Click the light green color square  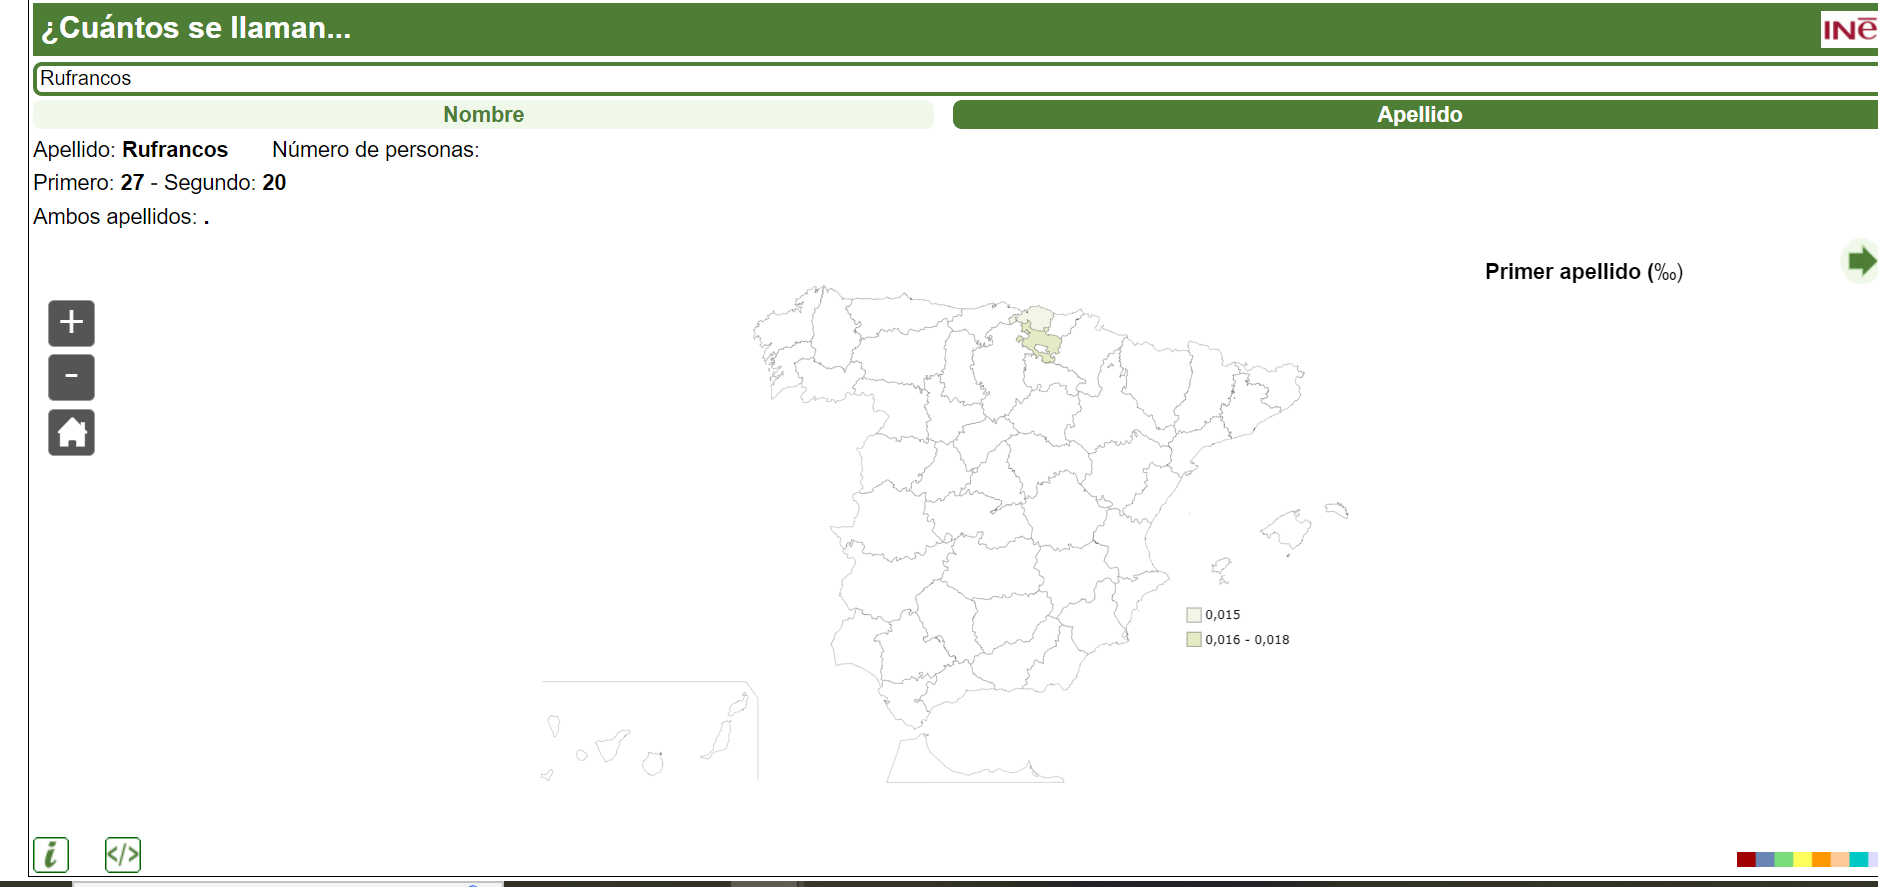click(1784, 859)
